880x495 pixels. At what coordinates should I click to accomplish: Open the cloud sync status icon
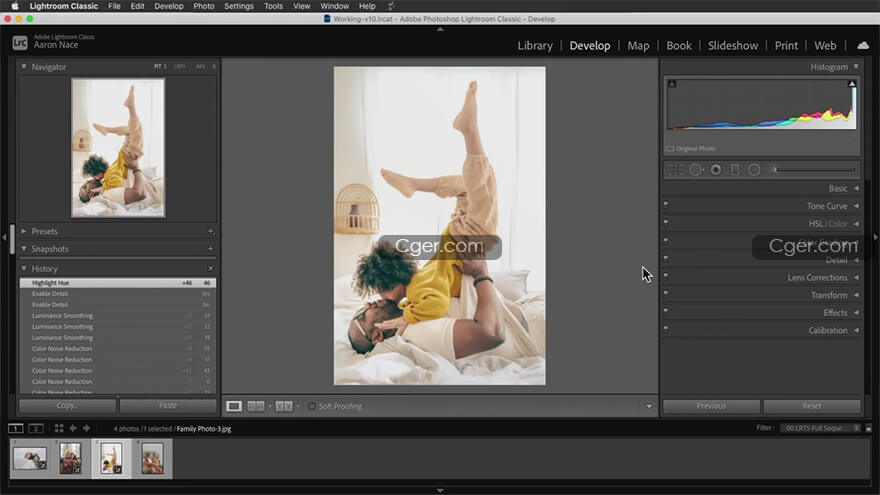(863, 45)
